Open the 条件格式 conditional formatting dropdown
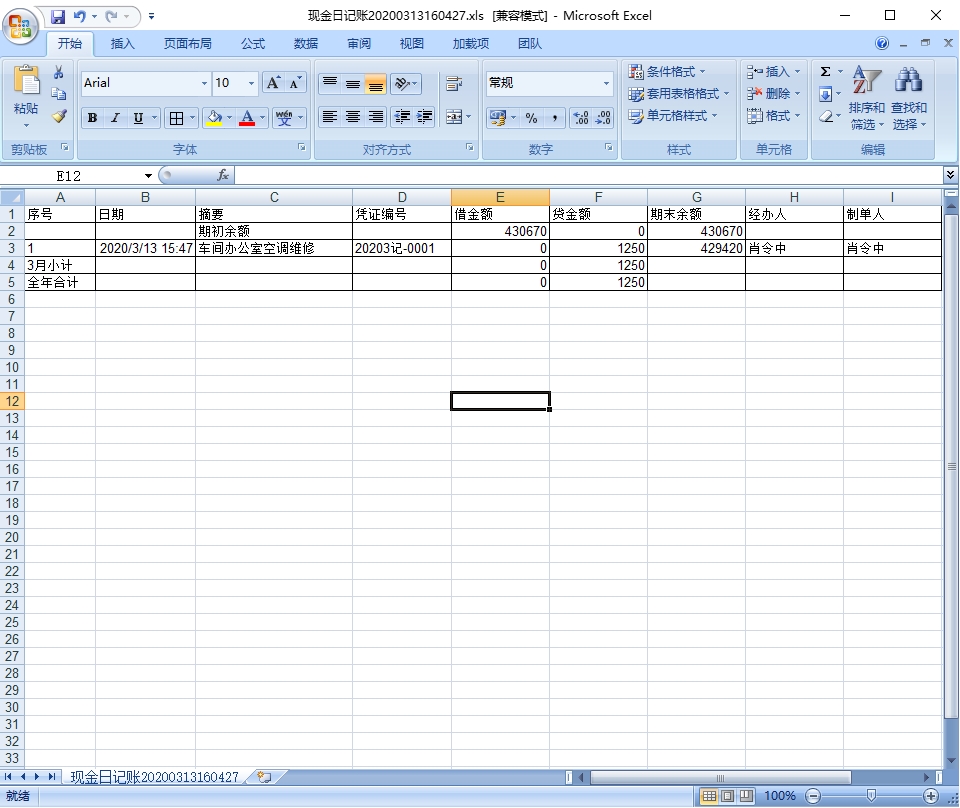960x808 pixels. (667, 72)
